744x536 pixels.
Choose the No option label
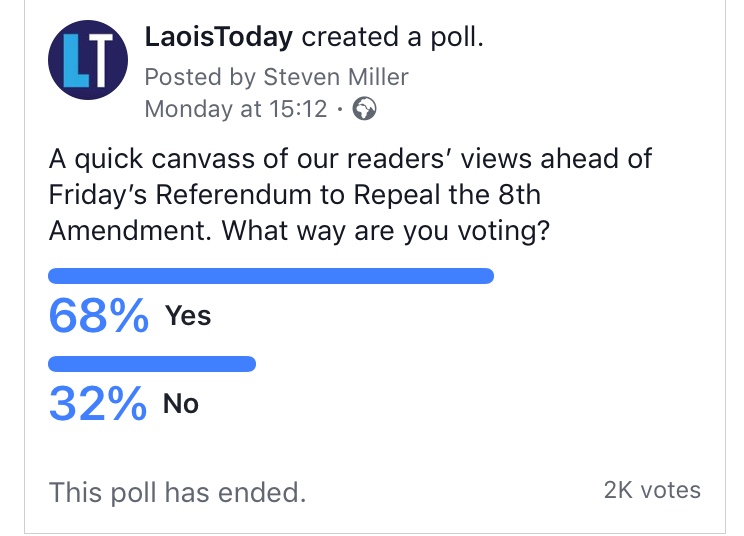tap(180, 404)
